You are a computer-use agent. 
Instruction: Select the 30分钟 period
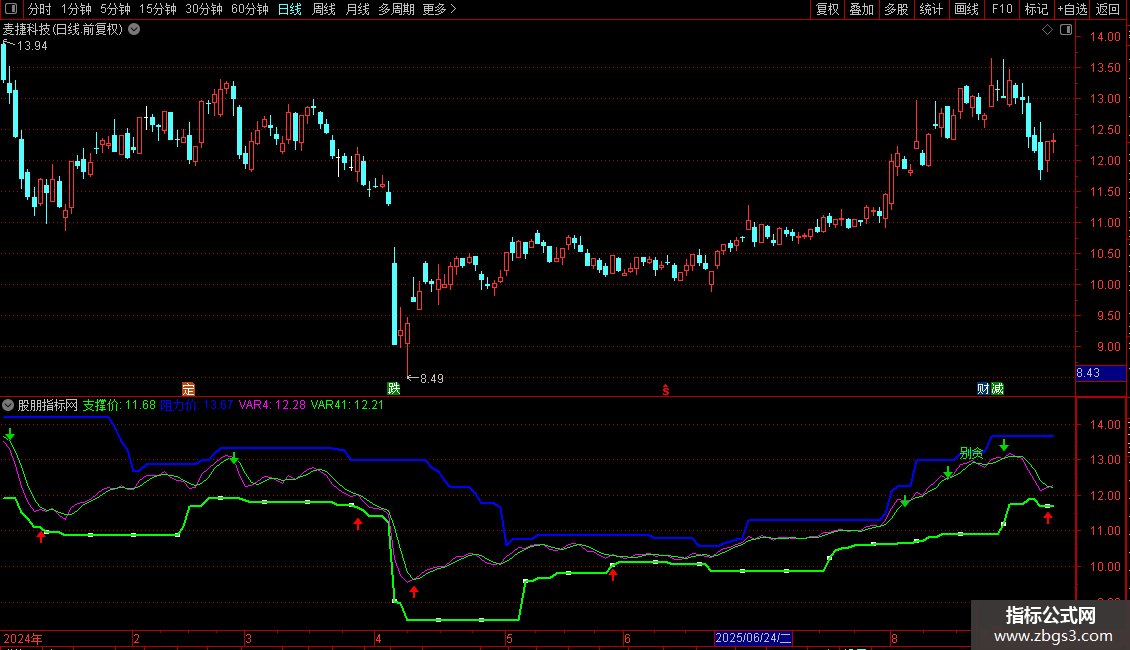point(204,9)
